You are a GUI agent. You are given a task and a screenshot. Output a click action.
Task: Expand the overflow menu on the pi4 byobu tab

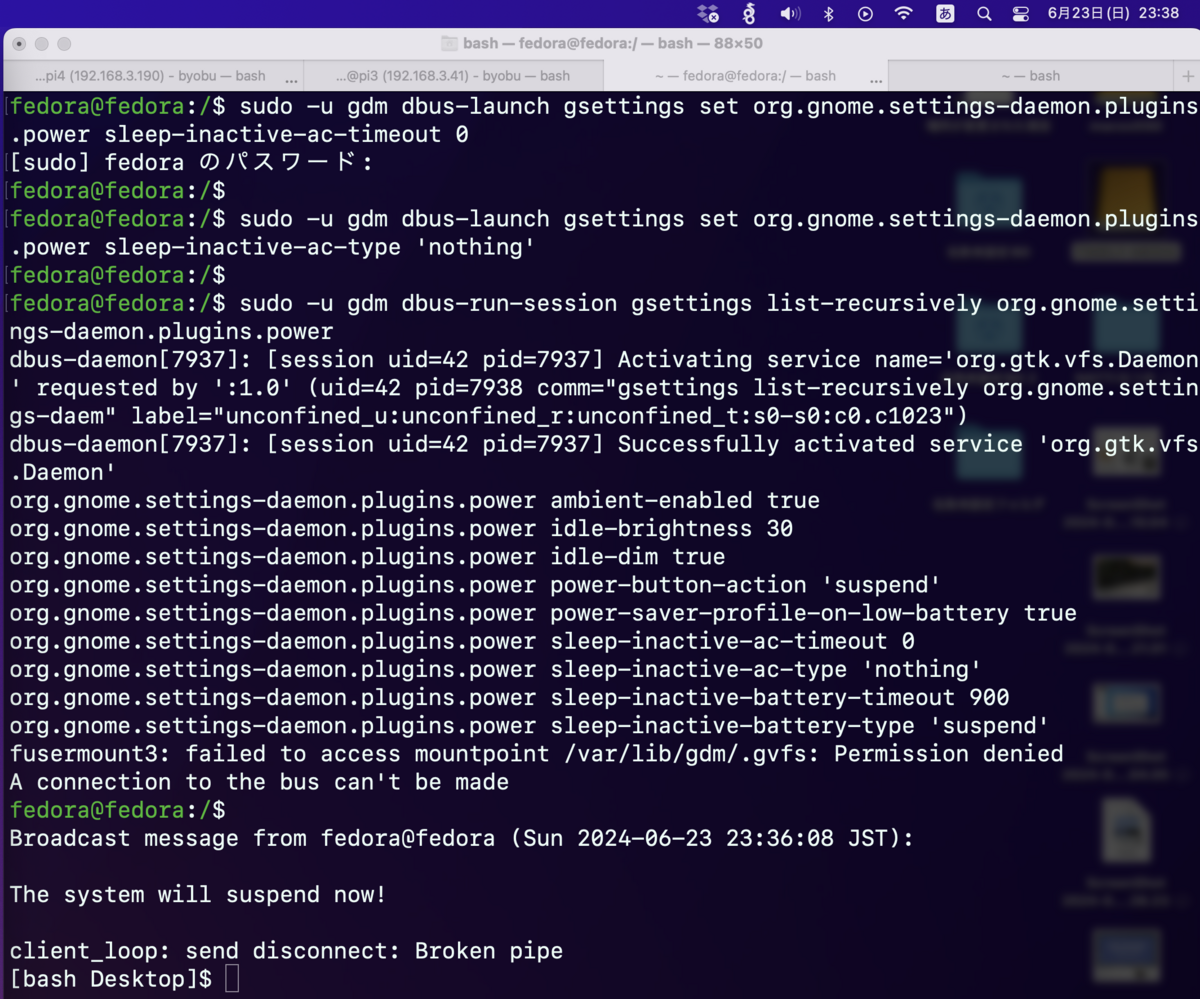pos(292,76)
